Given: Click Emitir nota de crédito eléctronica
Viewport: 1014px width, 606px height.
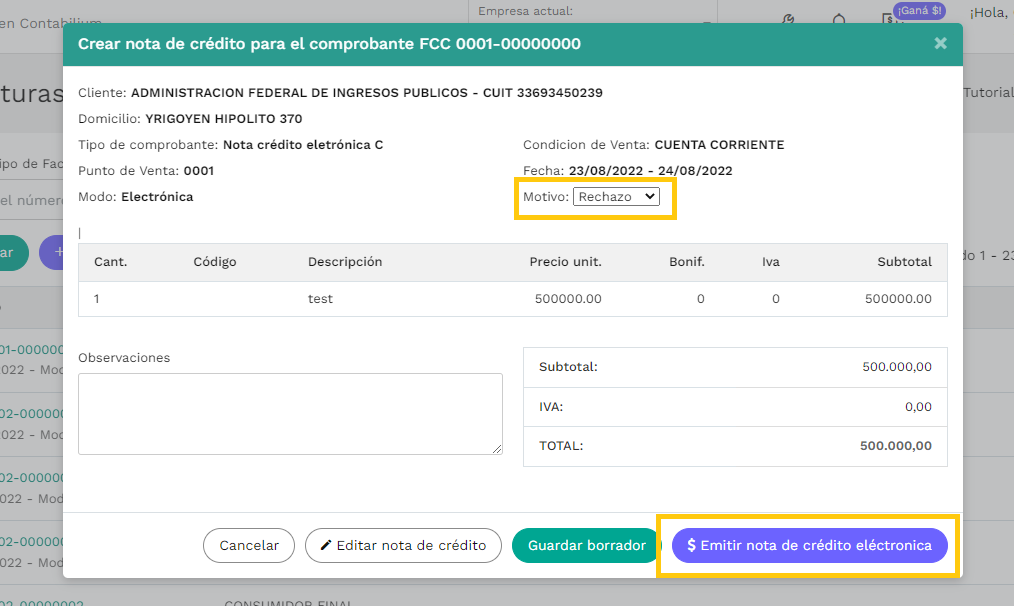Looking at the screenshot, I should click(810, 545).
